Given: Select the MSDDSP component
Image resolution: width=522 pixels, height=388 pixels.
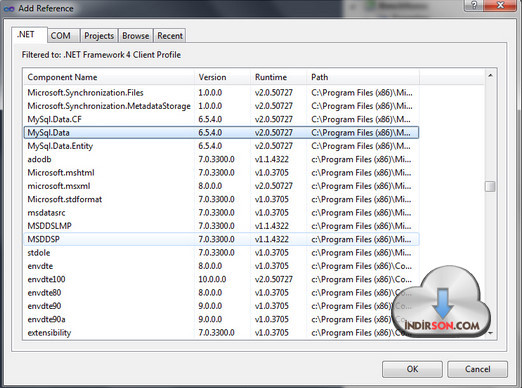Looking at the screenshot, I should point(221,239).
